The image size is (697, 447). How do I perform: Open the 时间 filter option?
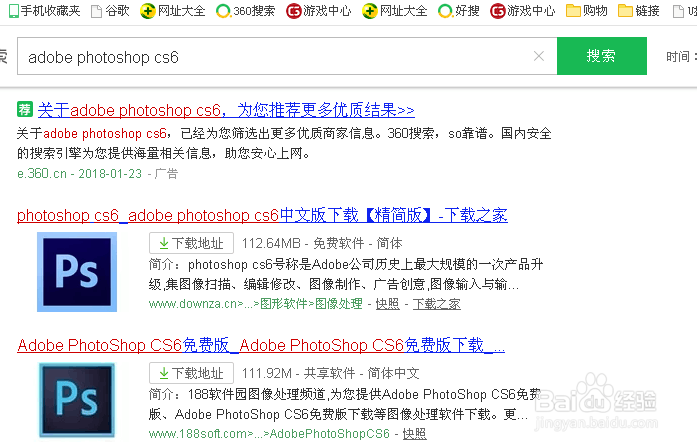[x=679, y=57]
